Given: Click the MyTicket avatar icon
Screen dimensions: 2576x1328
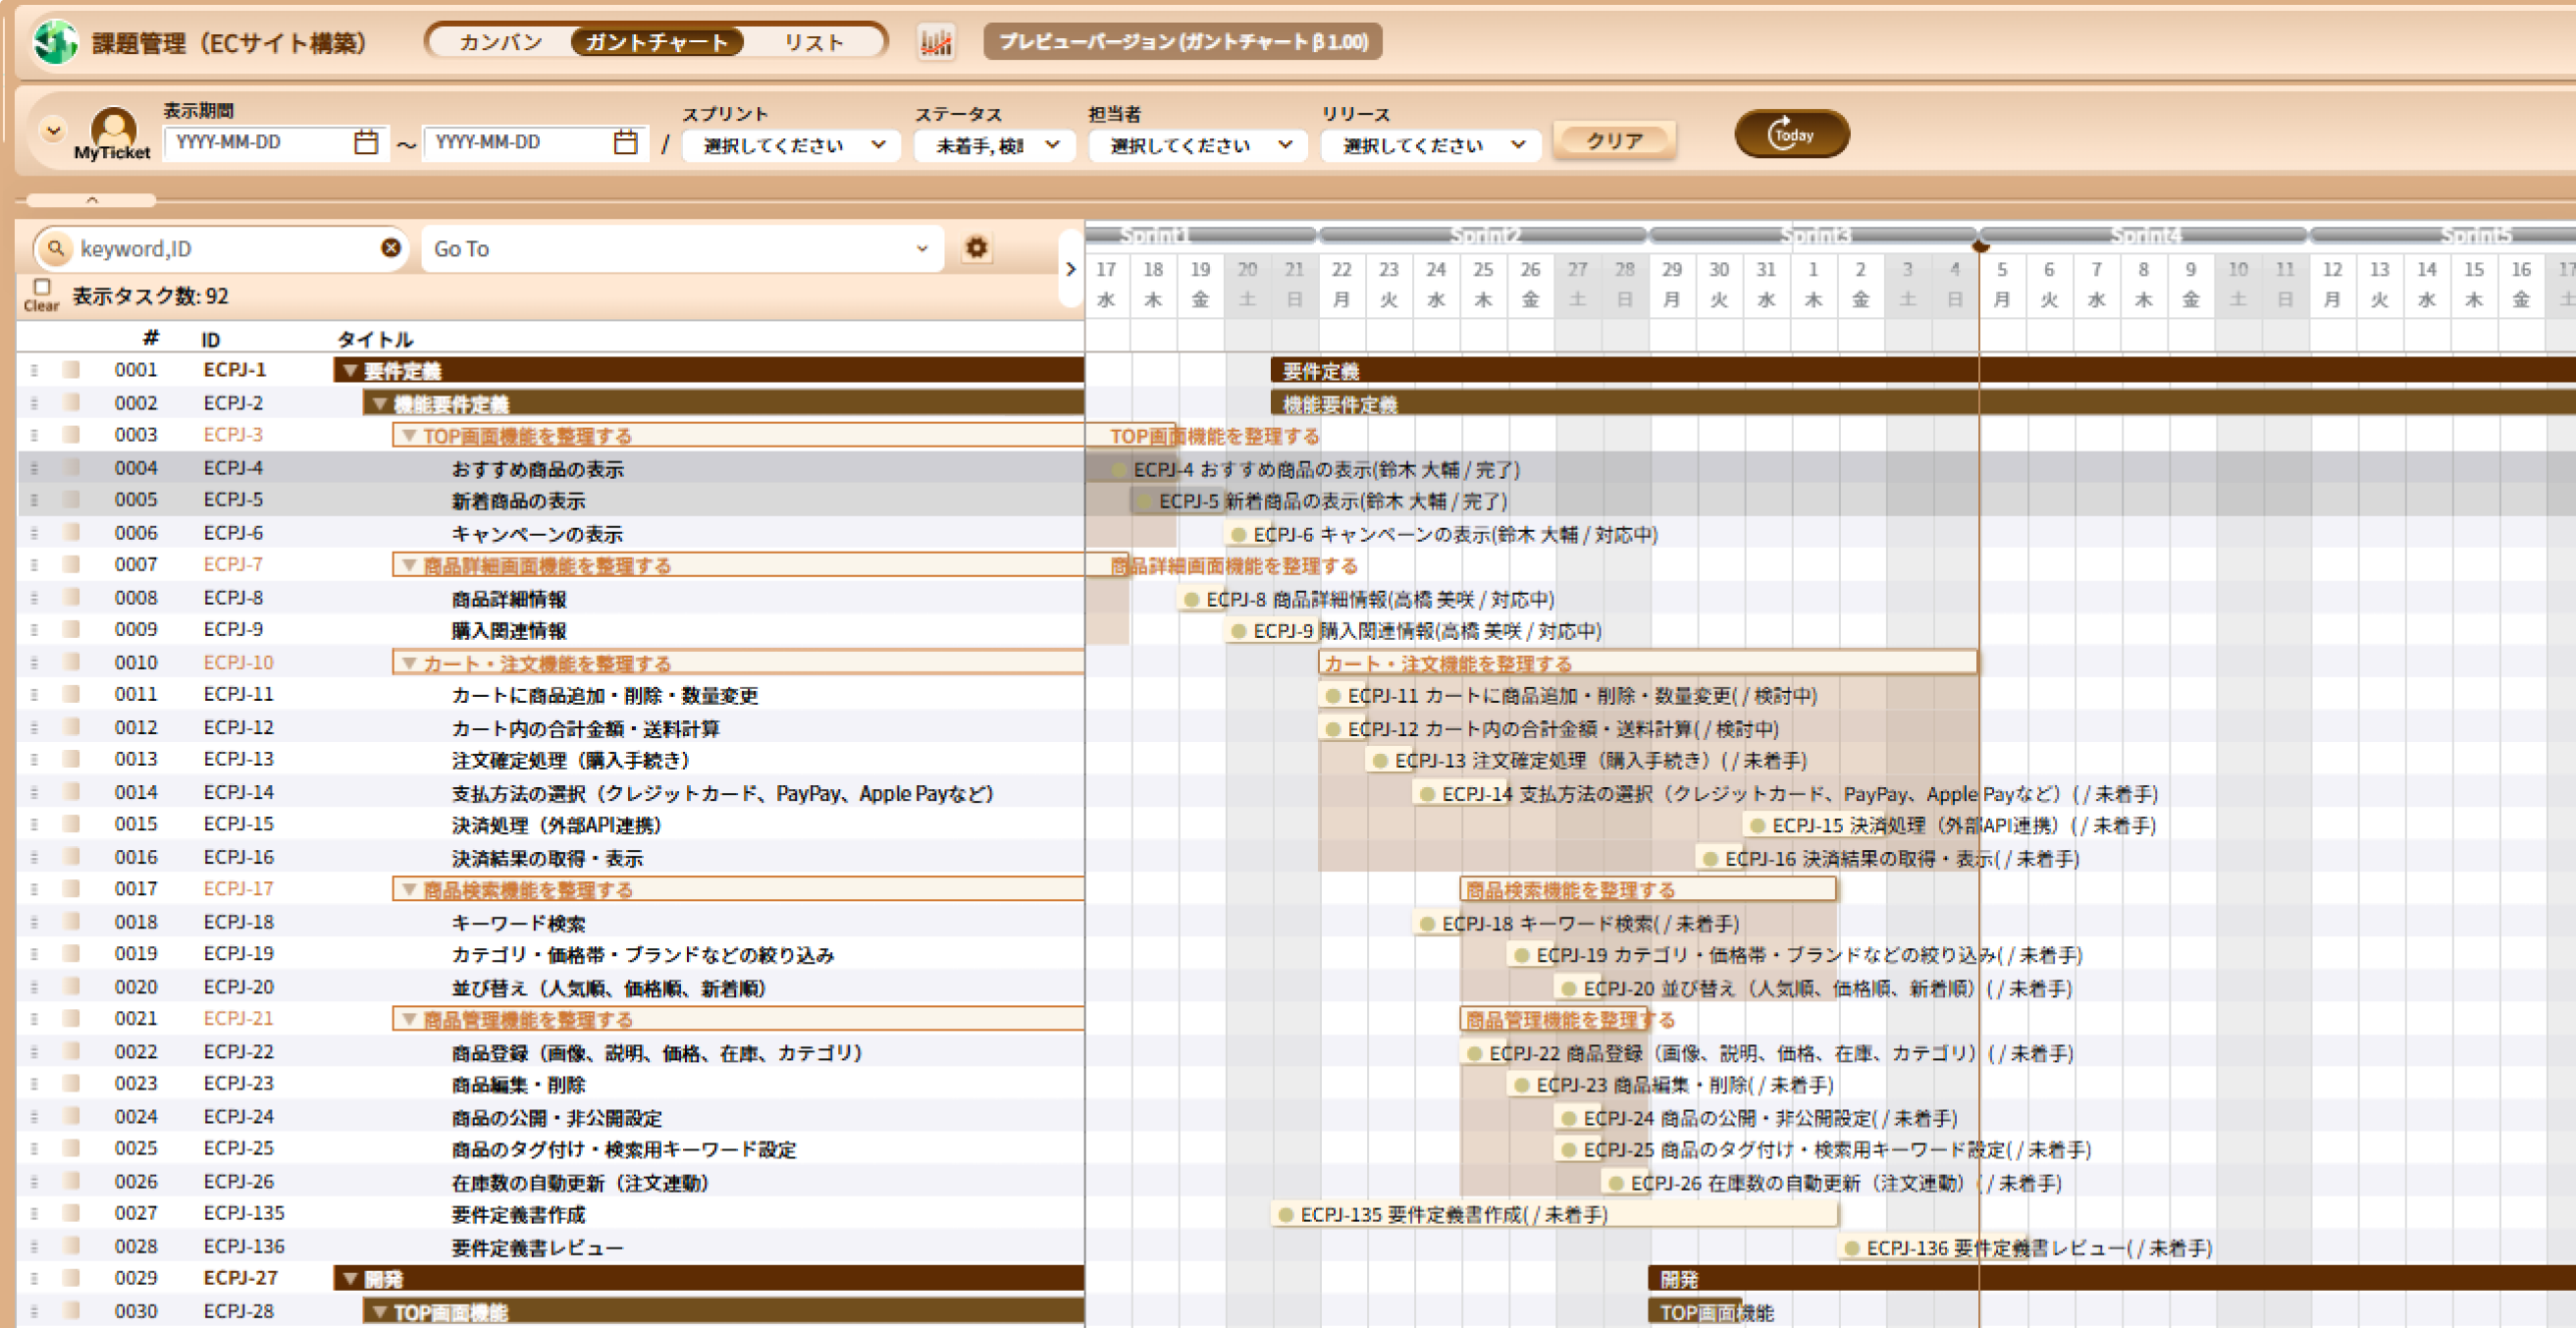Looking at the screenshot, I should (113, 130).
